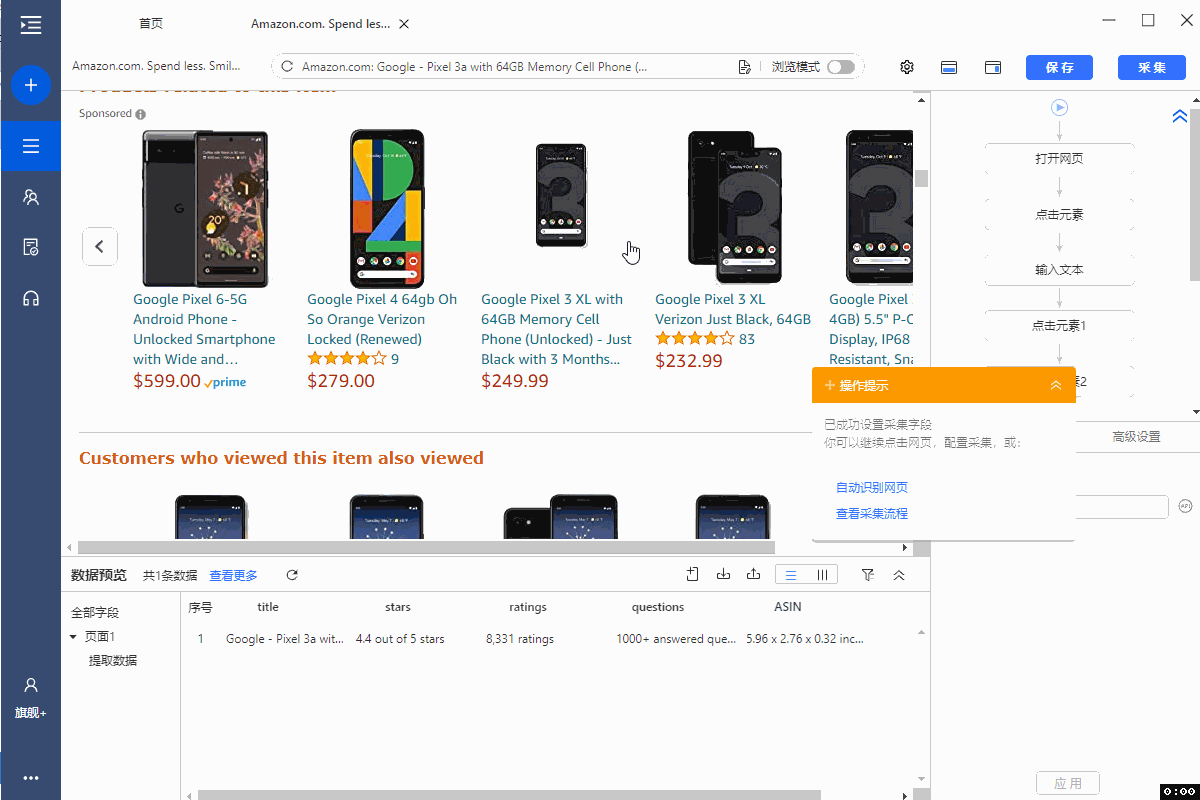Image resolution: width=1200 pixels, height=800 pixels.
Task: Click Google Pixel 6-5G product thumbnail
Action: [x=205, y=208]
